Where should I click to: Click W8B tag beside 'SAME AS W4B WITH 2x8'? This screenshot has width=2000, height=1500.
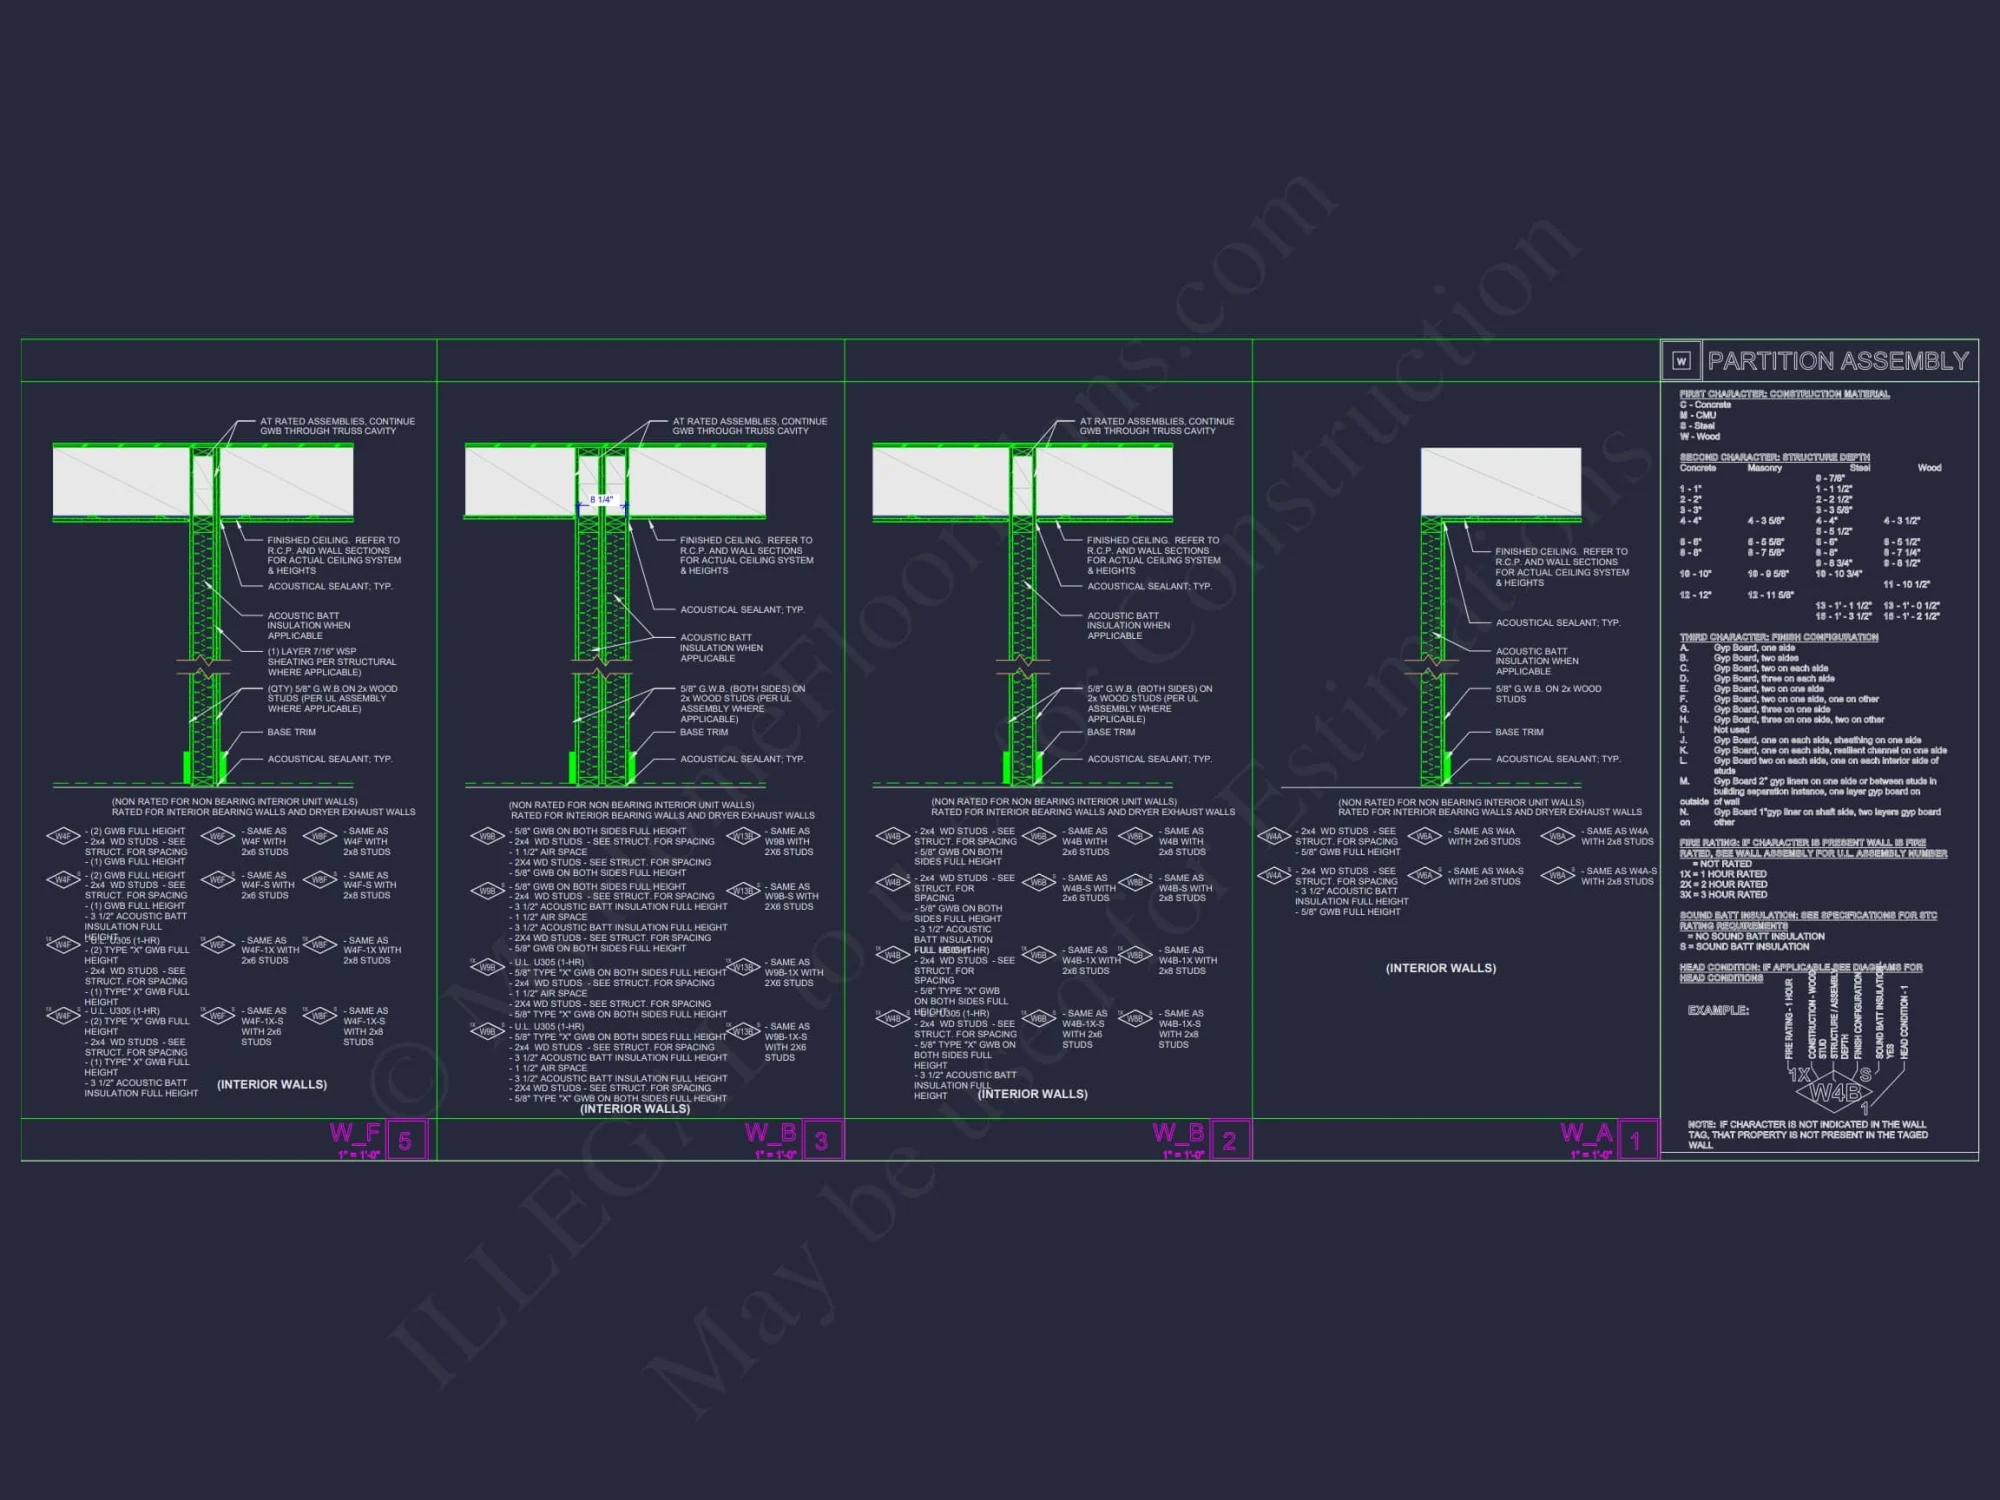click(1135, 836)
